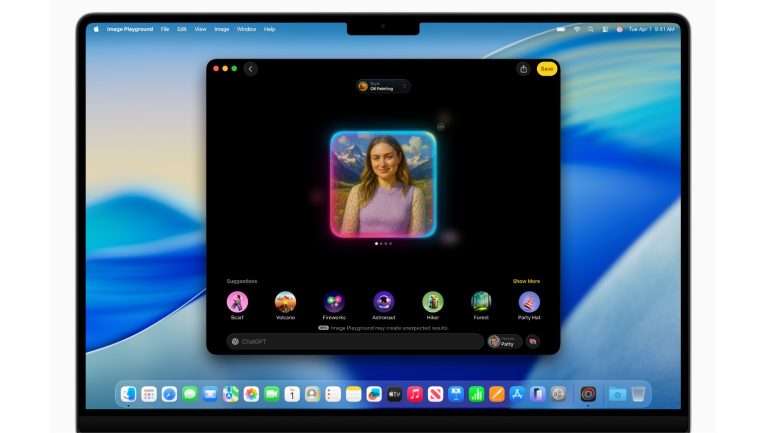This screenshot has height=433, width=770.
Task: Open the Oil Painting style dropdown
Action: [383, 86]
